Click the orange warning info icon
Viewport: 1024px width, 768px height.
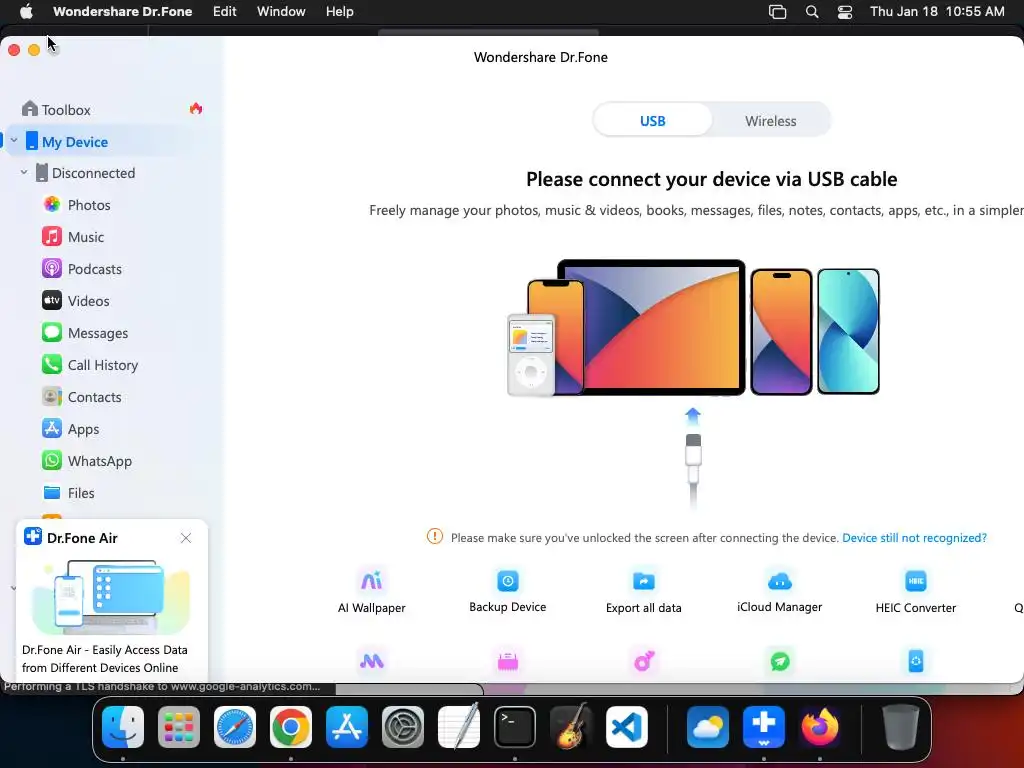434,537
